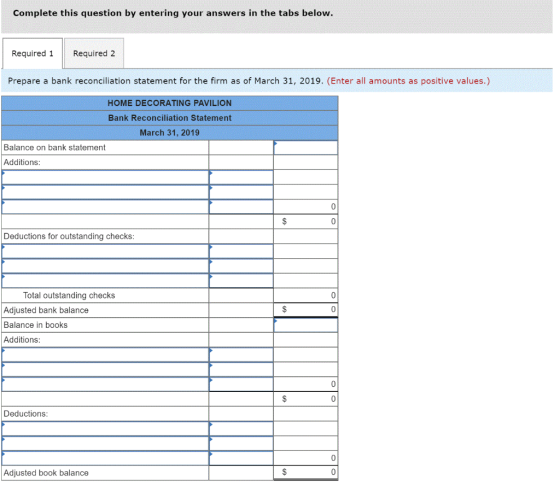This screenshot has height=486, width=560.
Task: Open first description dropdown under books Additions
Action: [105, 355]
